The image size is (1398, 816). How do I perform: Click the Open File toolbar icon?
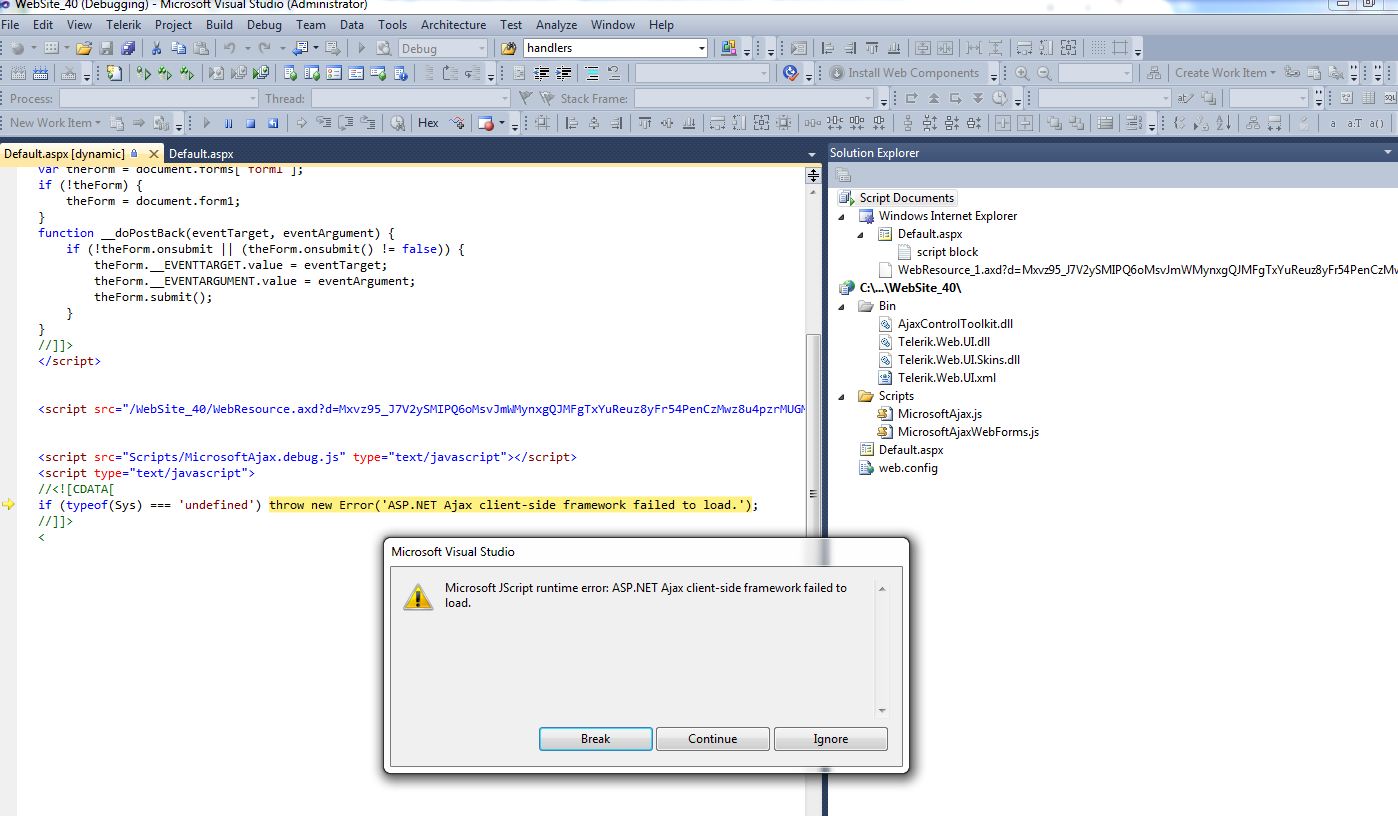(84, 48)
